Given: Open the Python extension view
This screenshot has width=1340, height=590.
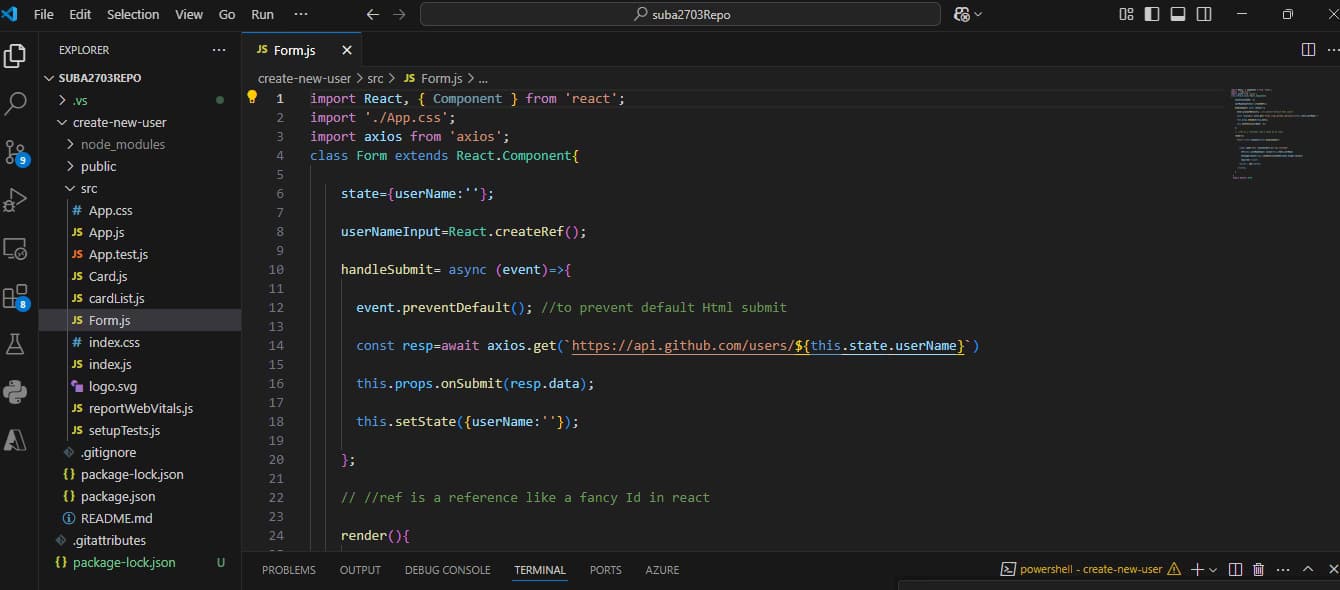Looking at the screenshot, I should pyautogui.click(x=15, y=391).
